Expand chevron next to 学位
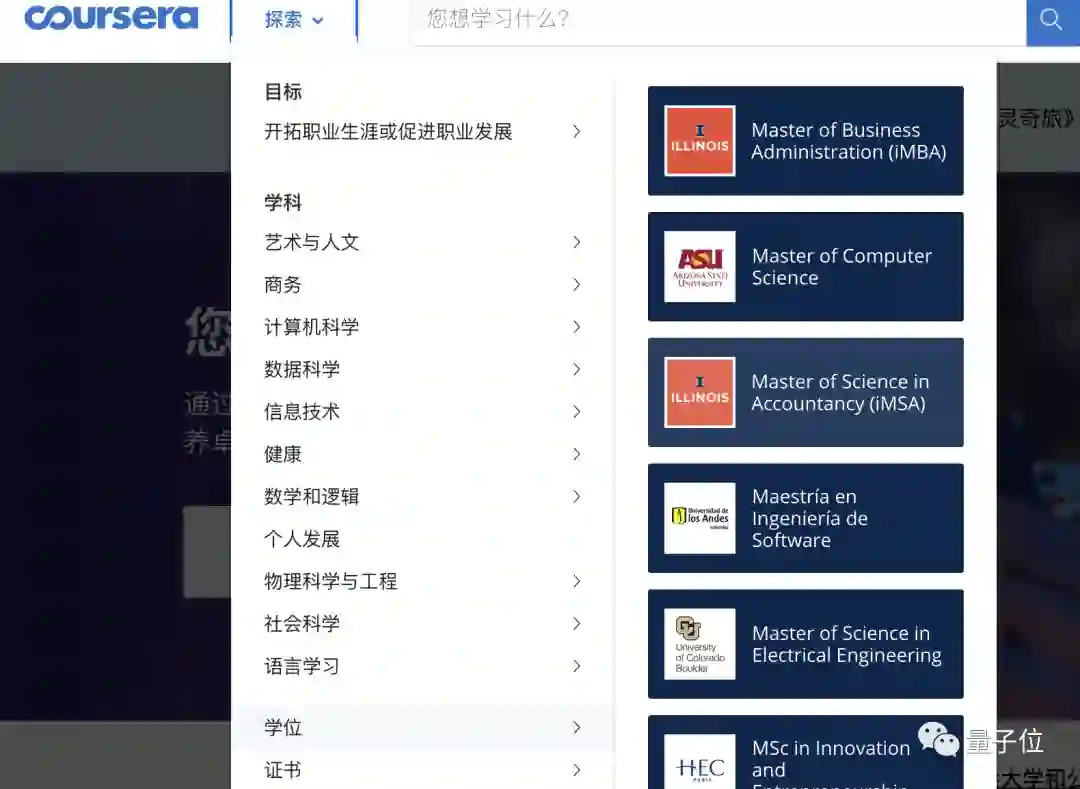This screenshot has width=1080, height=789. 577,728
